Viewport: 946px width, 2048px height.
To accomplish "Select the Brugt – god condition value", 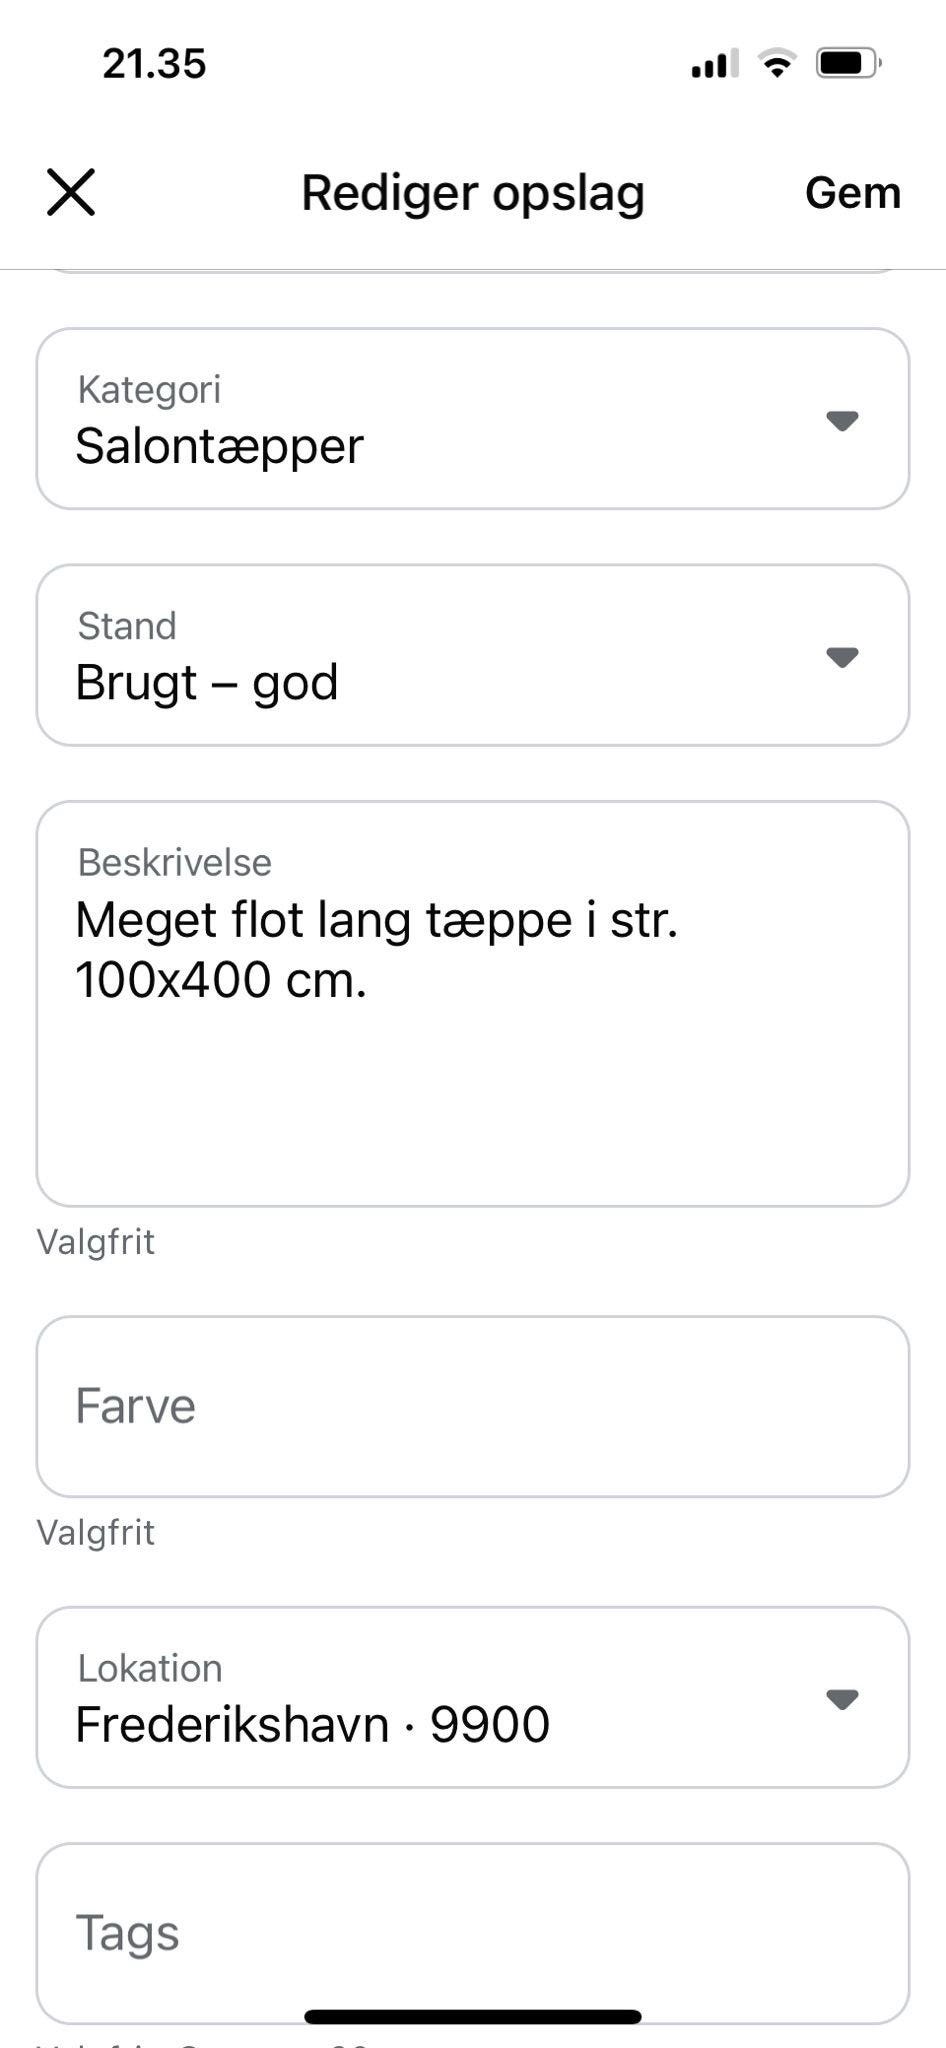I will click(x=207, y=683).
